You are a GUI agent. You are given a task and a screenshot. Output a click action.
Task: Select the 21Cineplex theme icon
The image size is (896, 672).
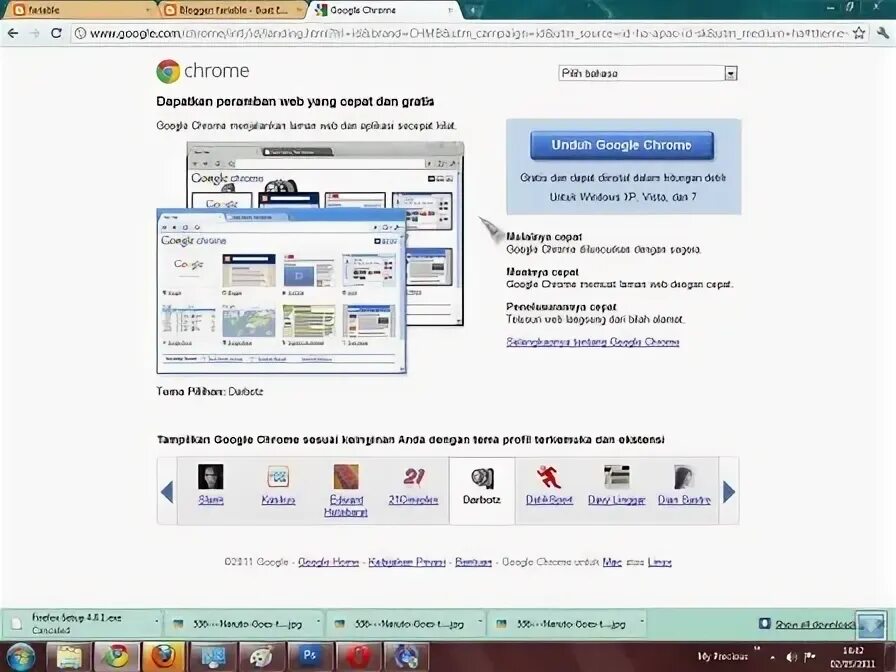tap(414, 477)
